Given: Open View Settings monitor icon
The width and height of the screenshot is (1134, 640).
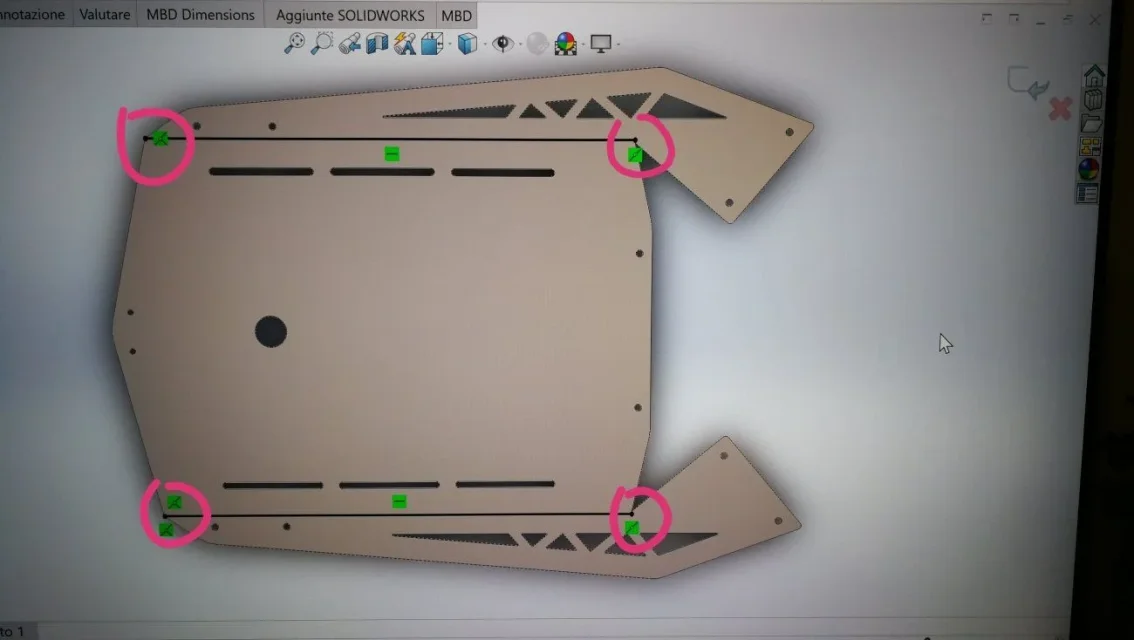Looking at the screenshot, I should pos(600,44).
